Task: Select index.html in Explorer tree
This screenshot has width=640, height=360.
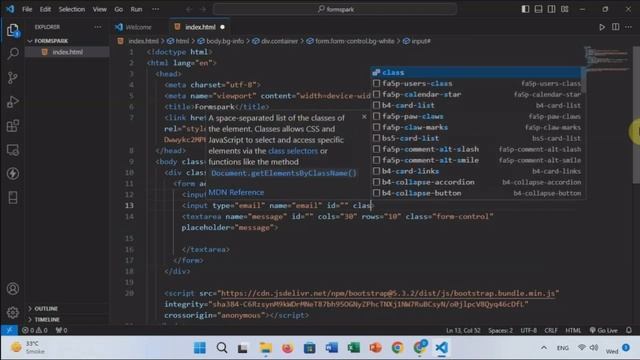Action: pos(67,52)
